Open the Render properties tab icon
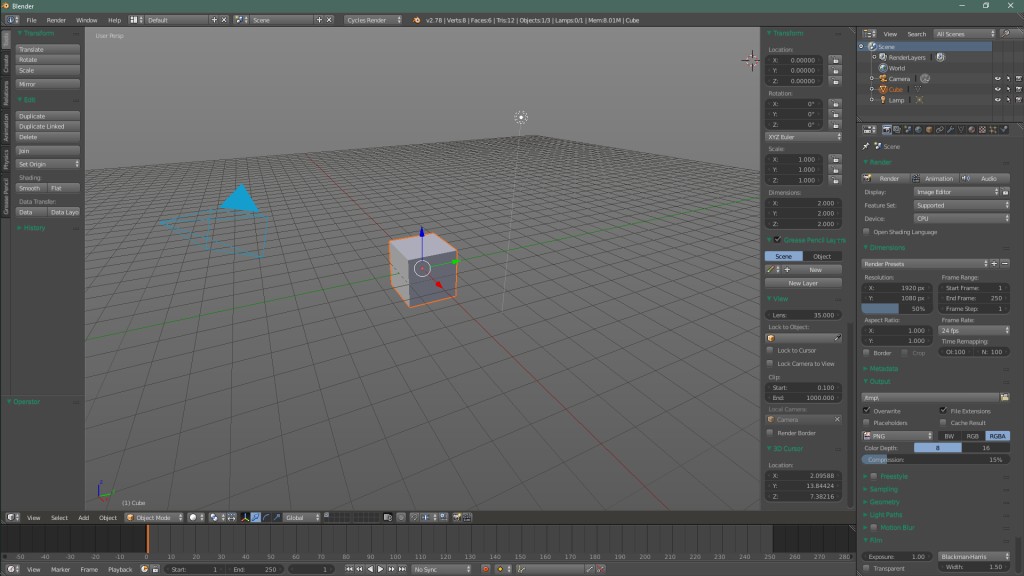Viewport: 1024px width, 576px height. point(887,130)
